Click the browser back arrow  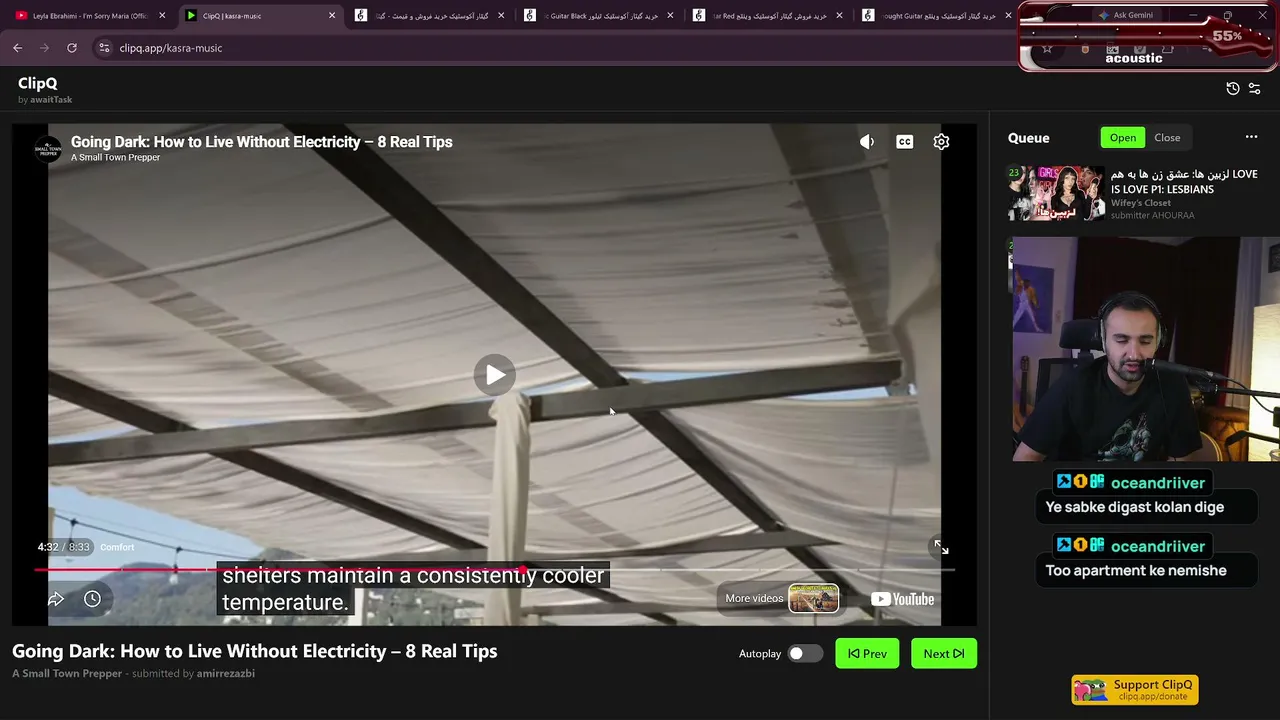[x=17, y=48]
